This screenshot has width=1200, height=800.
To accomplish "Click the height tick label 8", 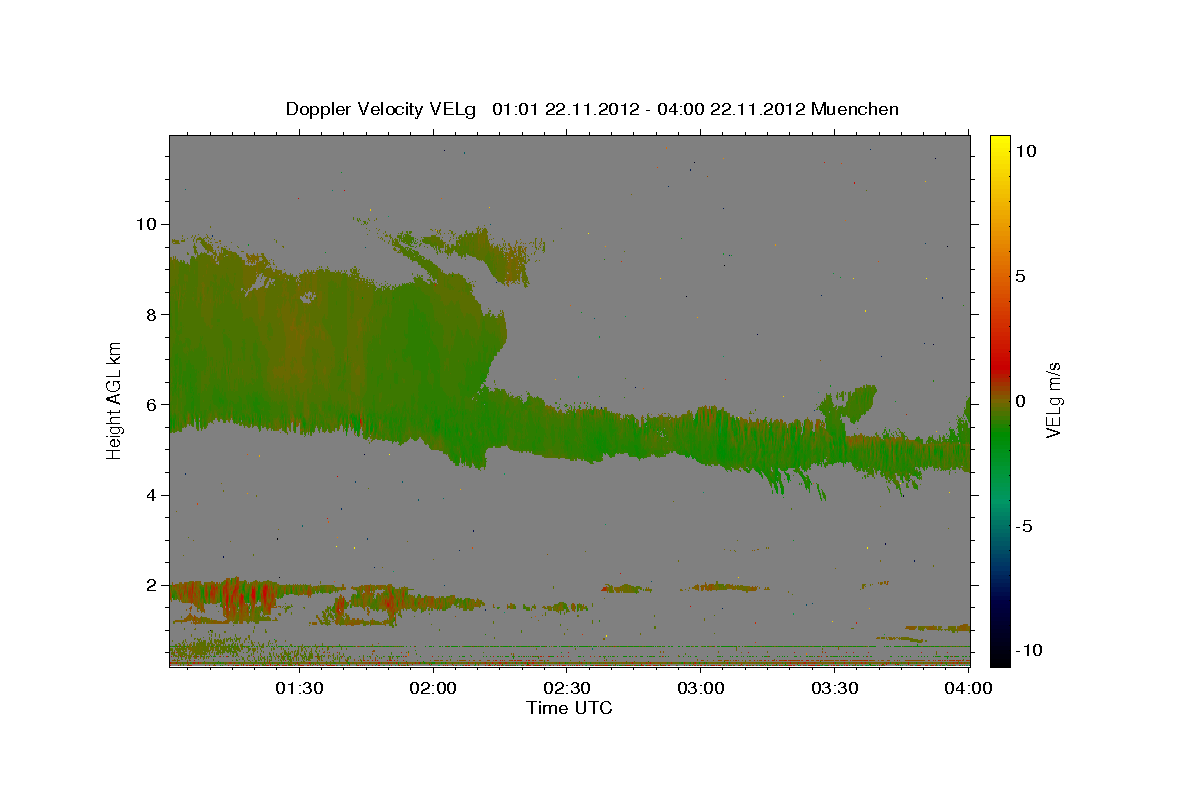I will 154,314.
